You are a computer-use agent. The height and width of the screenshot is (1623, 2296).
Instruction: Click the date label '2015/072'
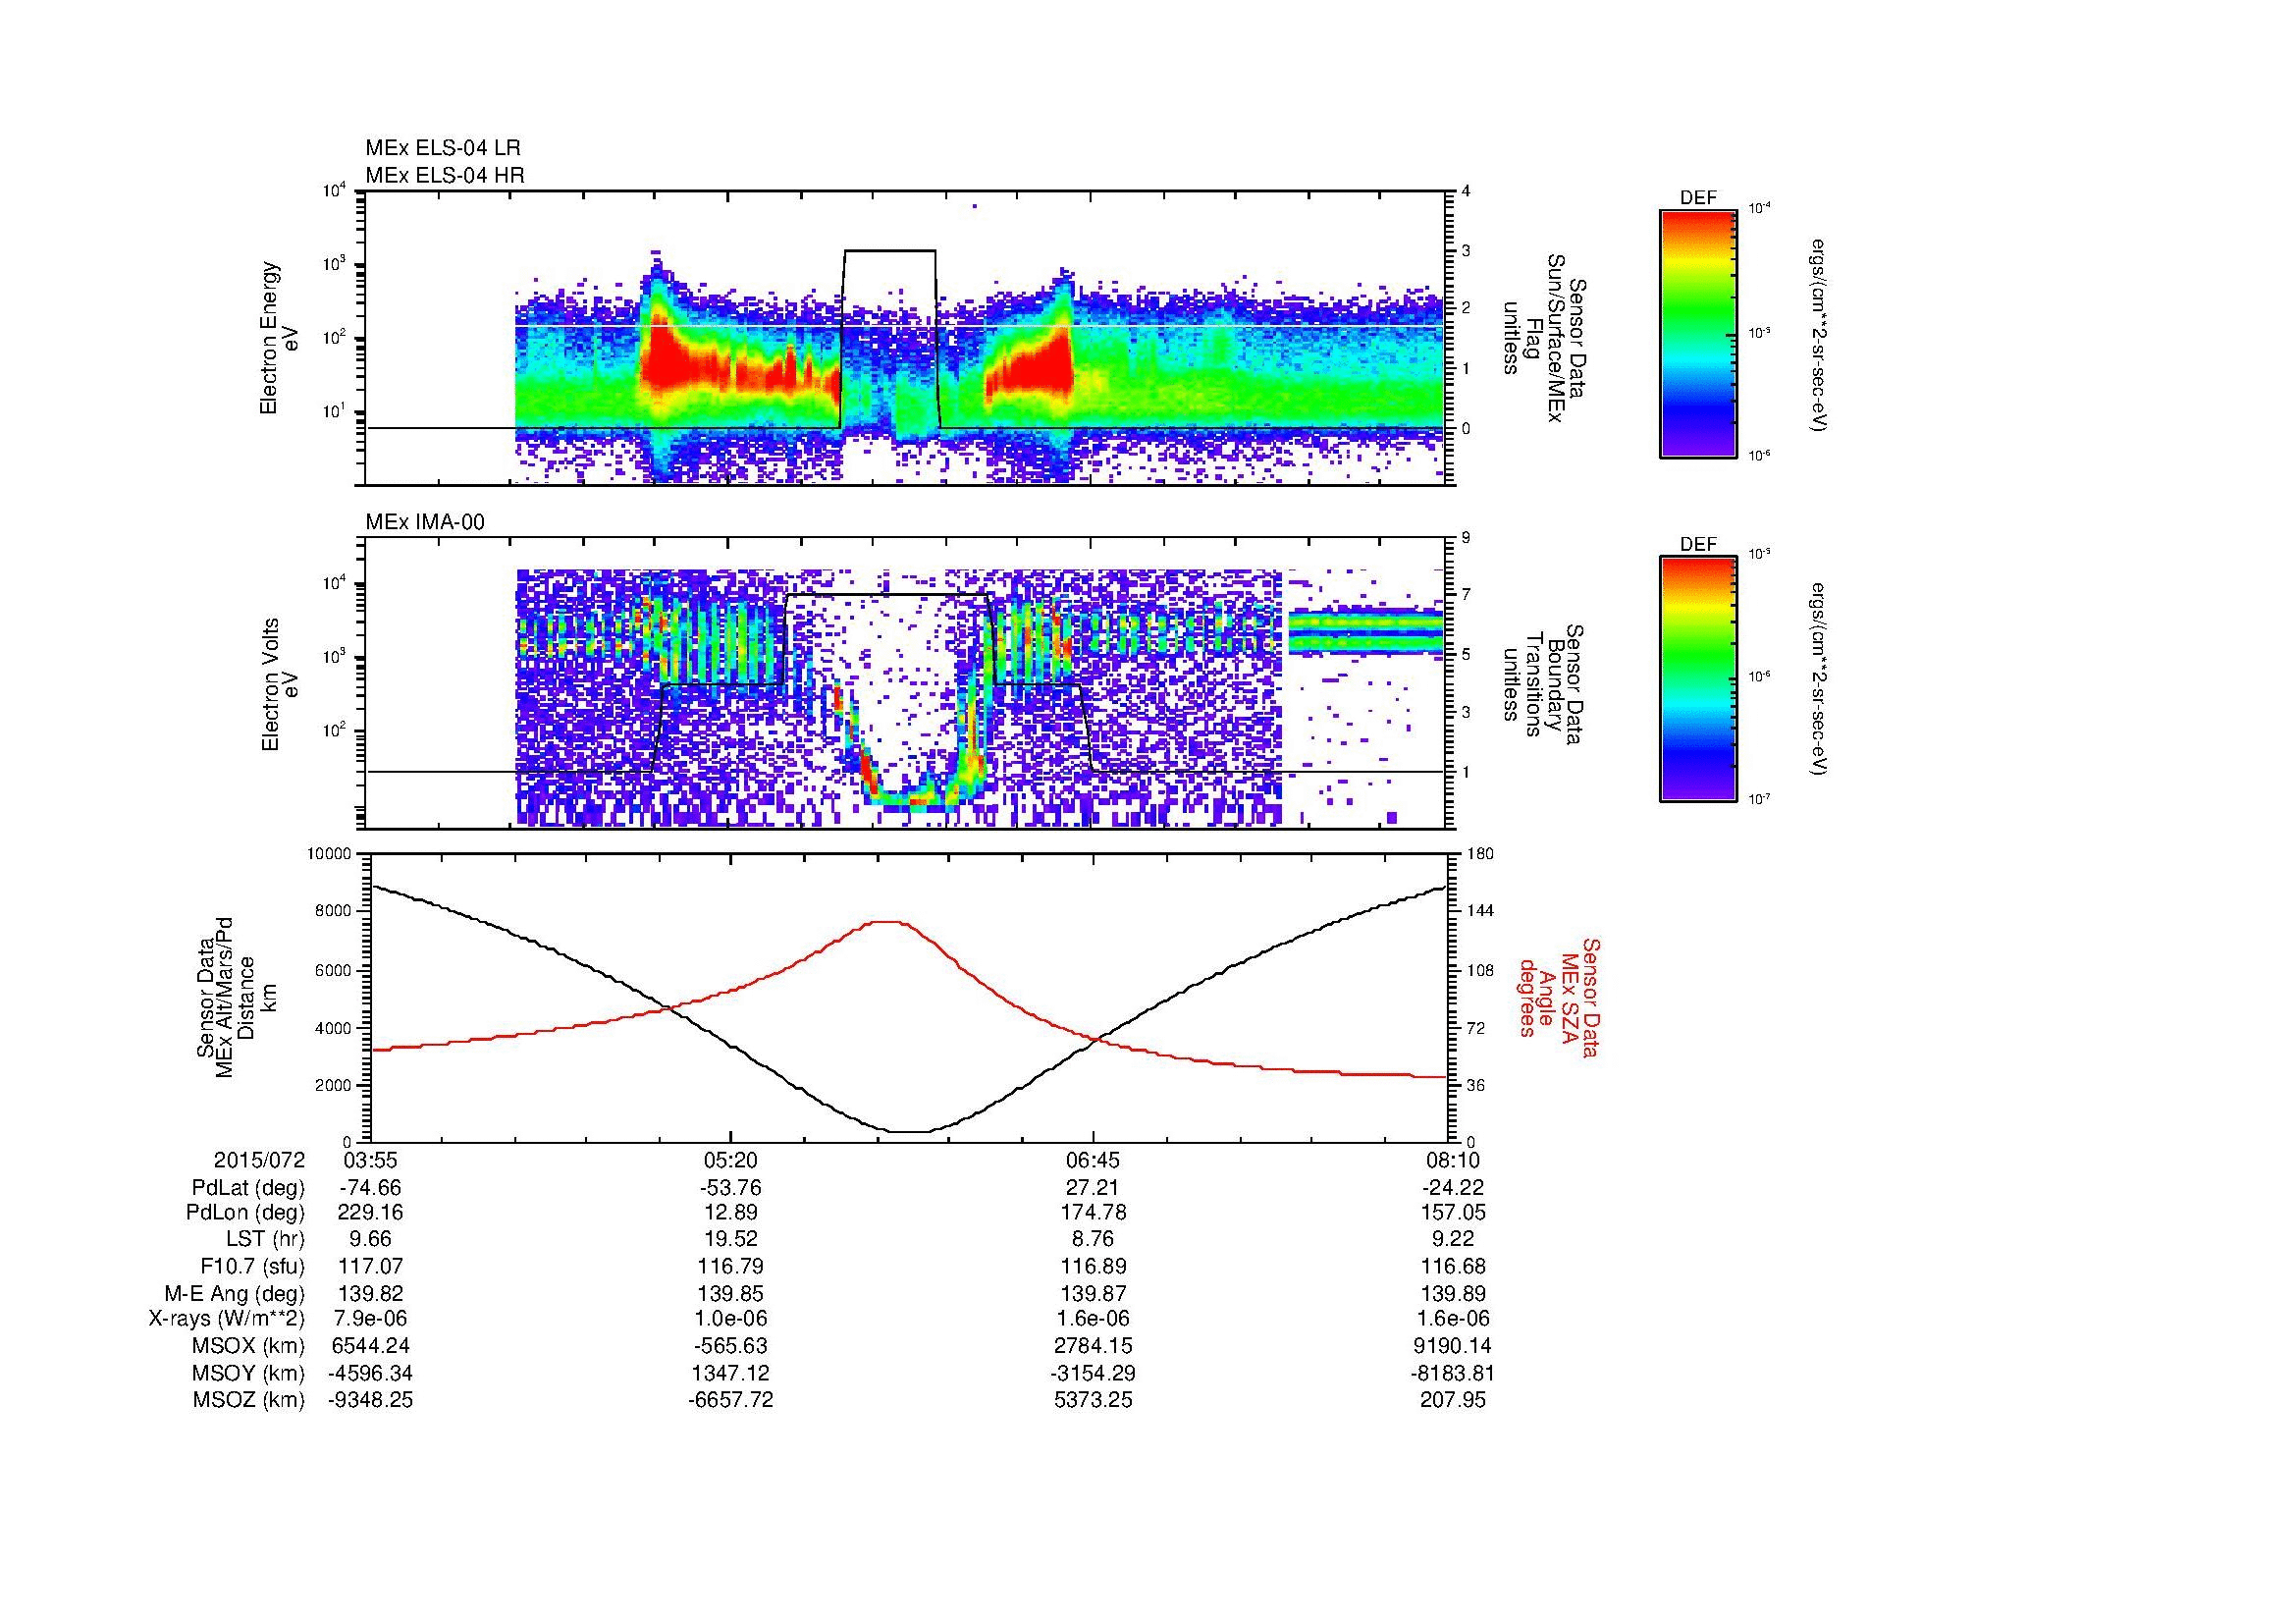259,1160
